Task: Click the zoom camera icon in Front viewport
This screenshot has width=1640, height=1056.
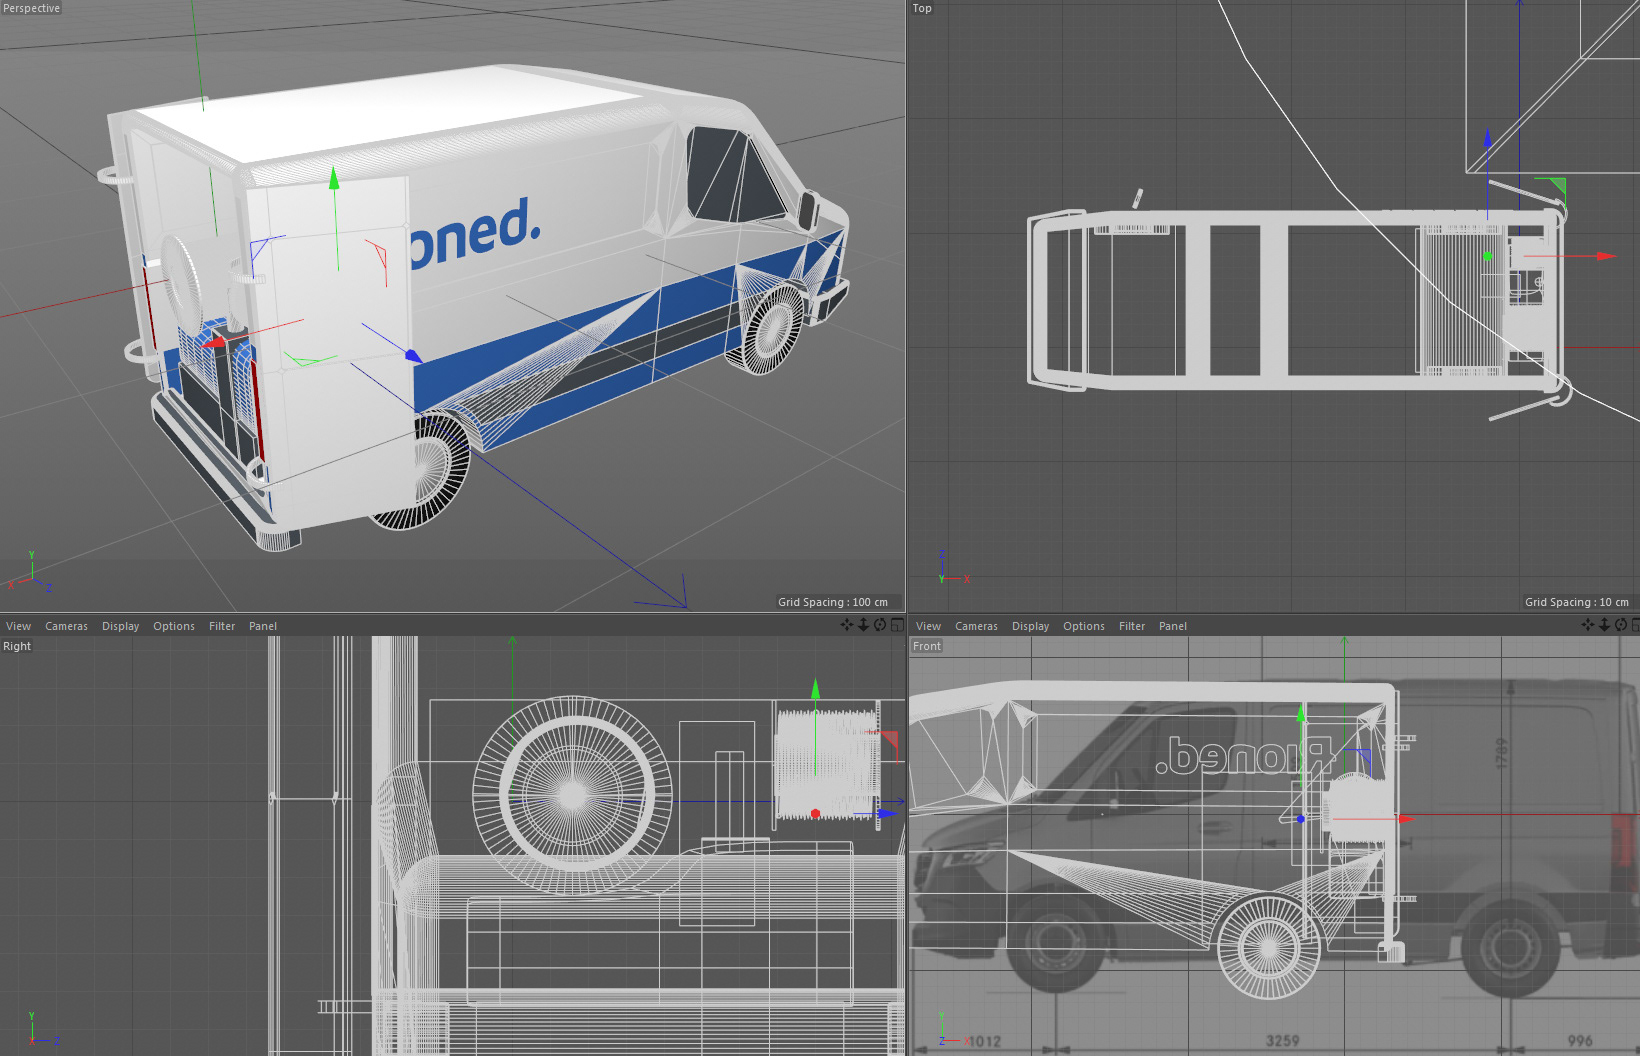Action: coord(1605,625)
